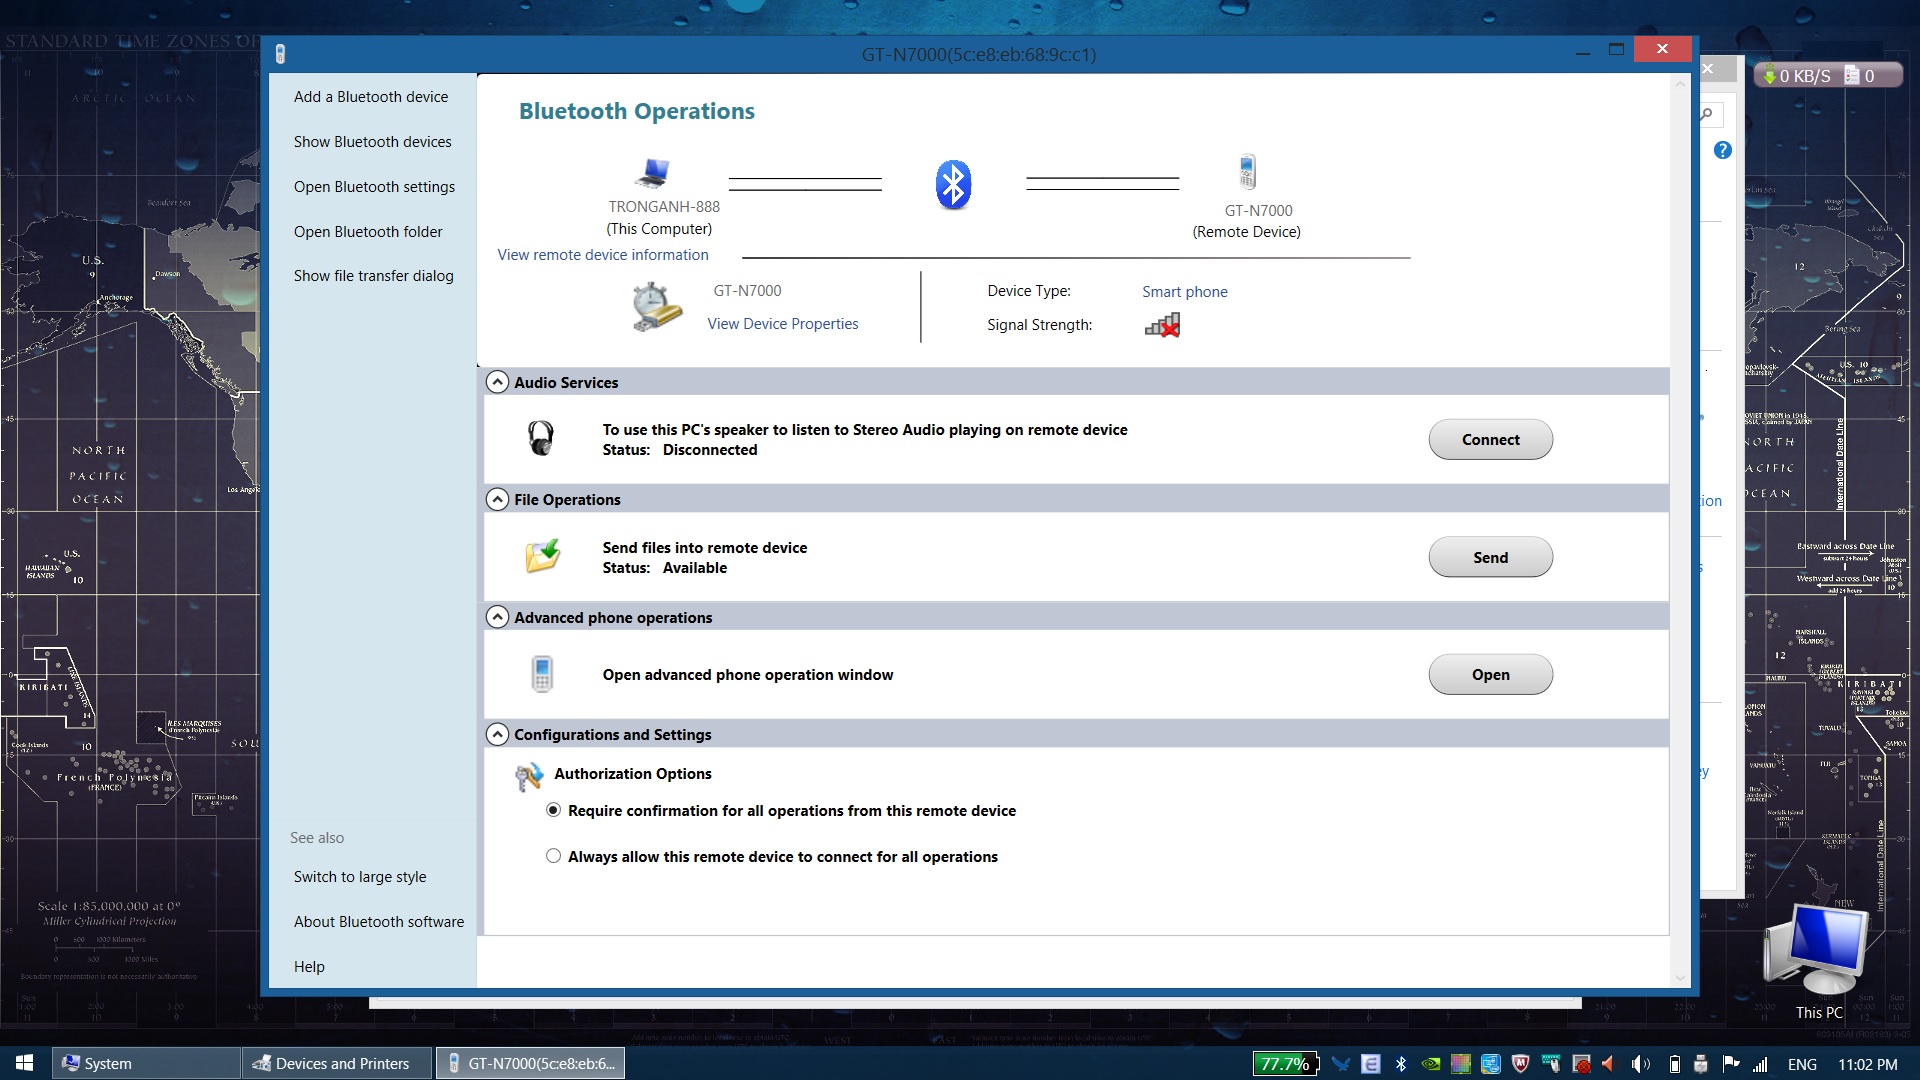Collapse the Audio Services section
This screenshot has width=1920, height=1080.
497,382
